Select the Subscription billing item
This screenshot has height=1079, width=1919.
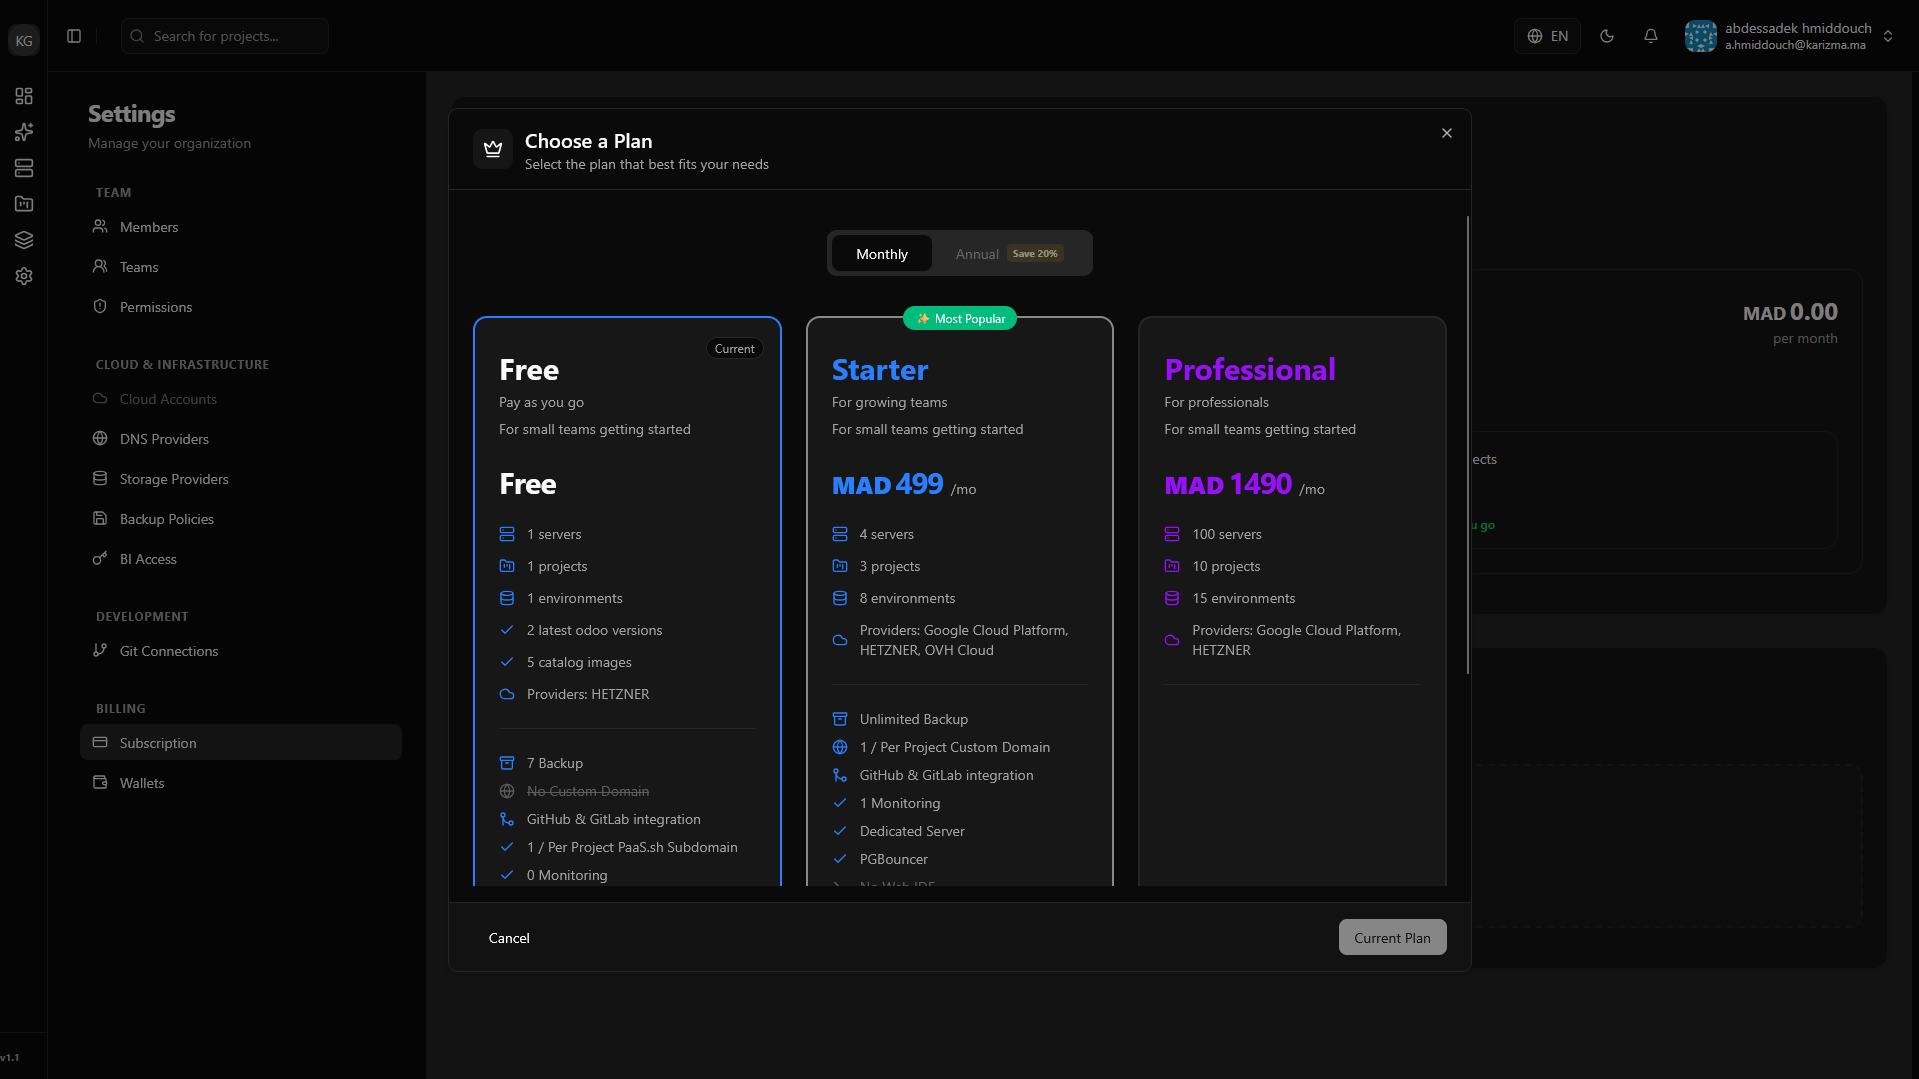[x=241, y=743]
